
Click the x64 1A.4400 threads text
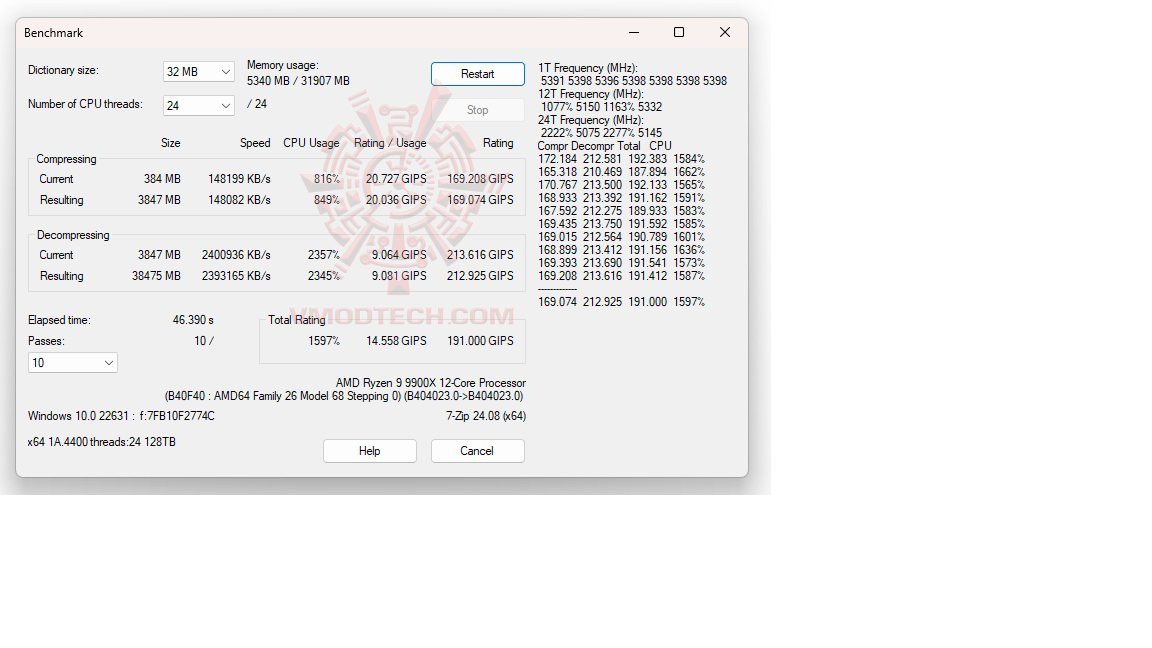pos(101,442)
